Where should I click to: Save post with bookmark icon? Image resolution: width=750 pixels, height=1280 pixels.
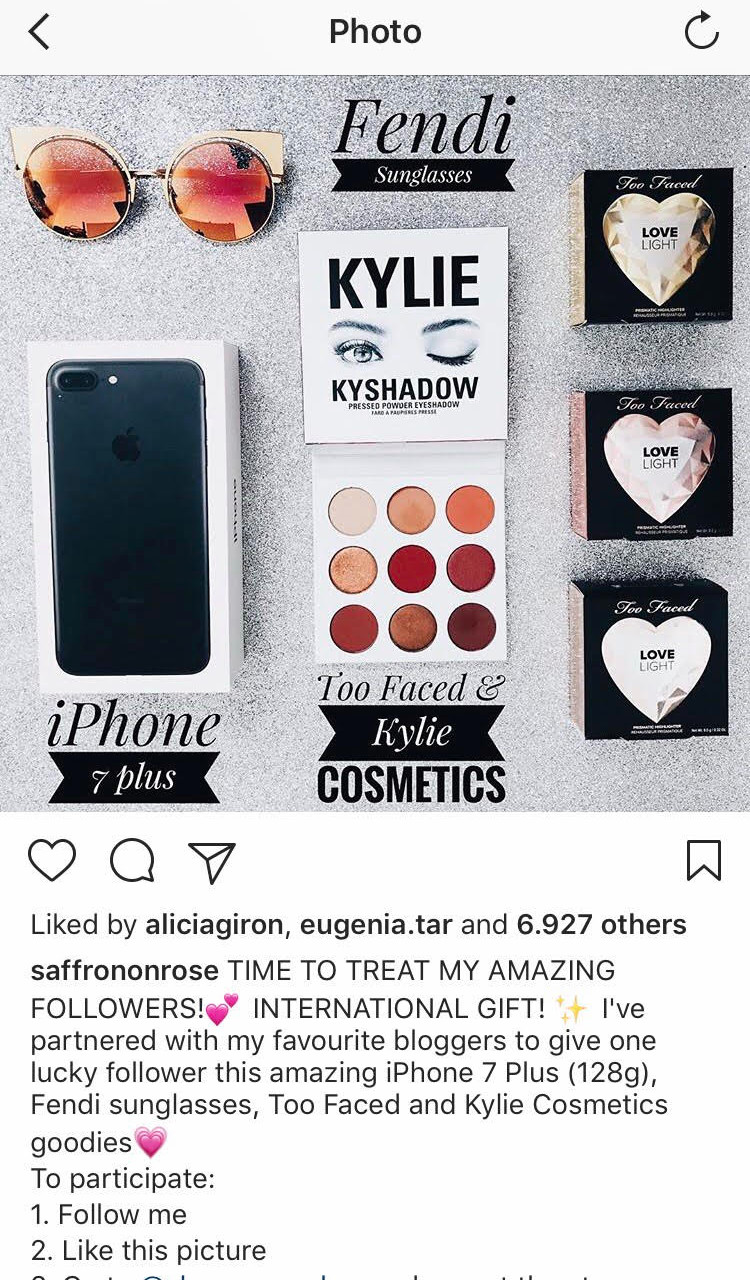pos(704,861)
